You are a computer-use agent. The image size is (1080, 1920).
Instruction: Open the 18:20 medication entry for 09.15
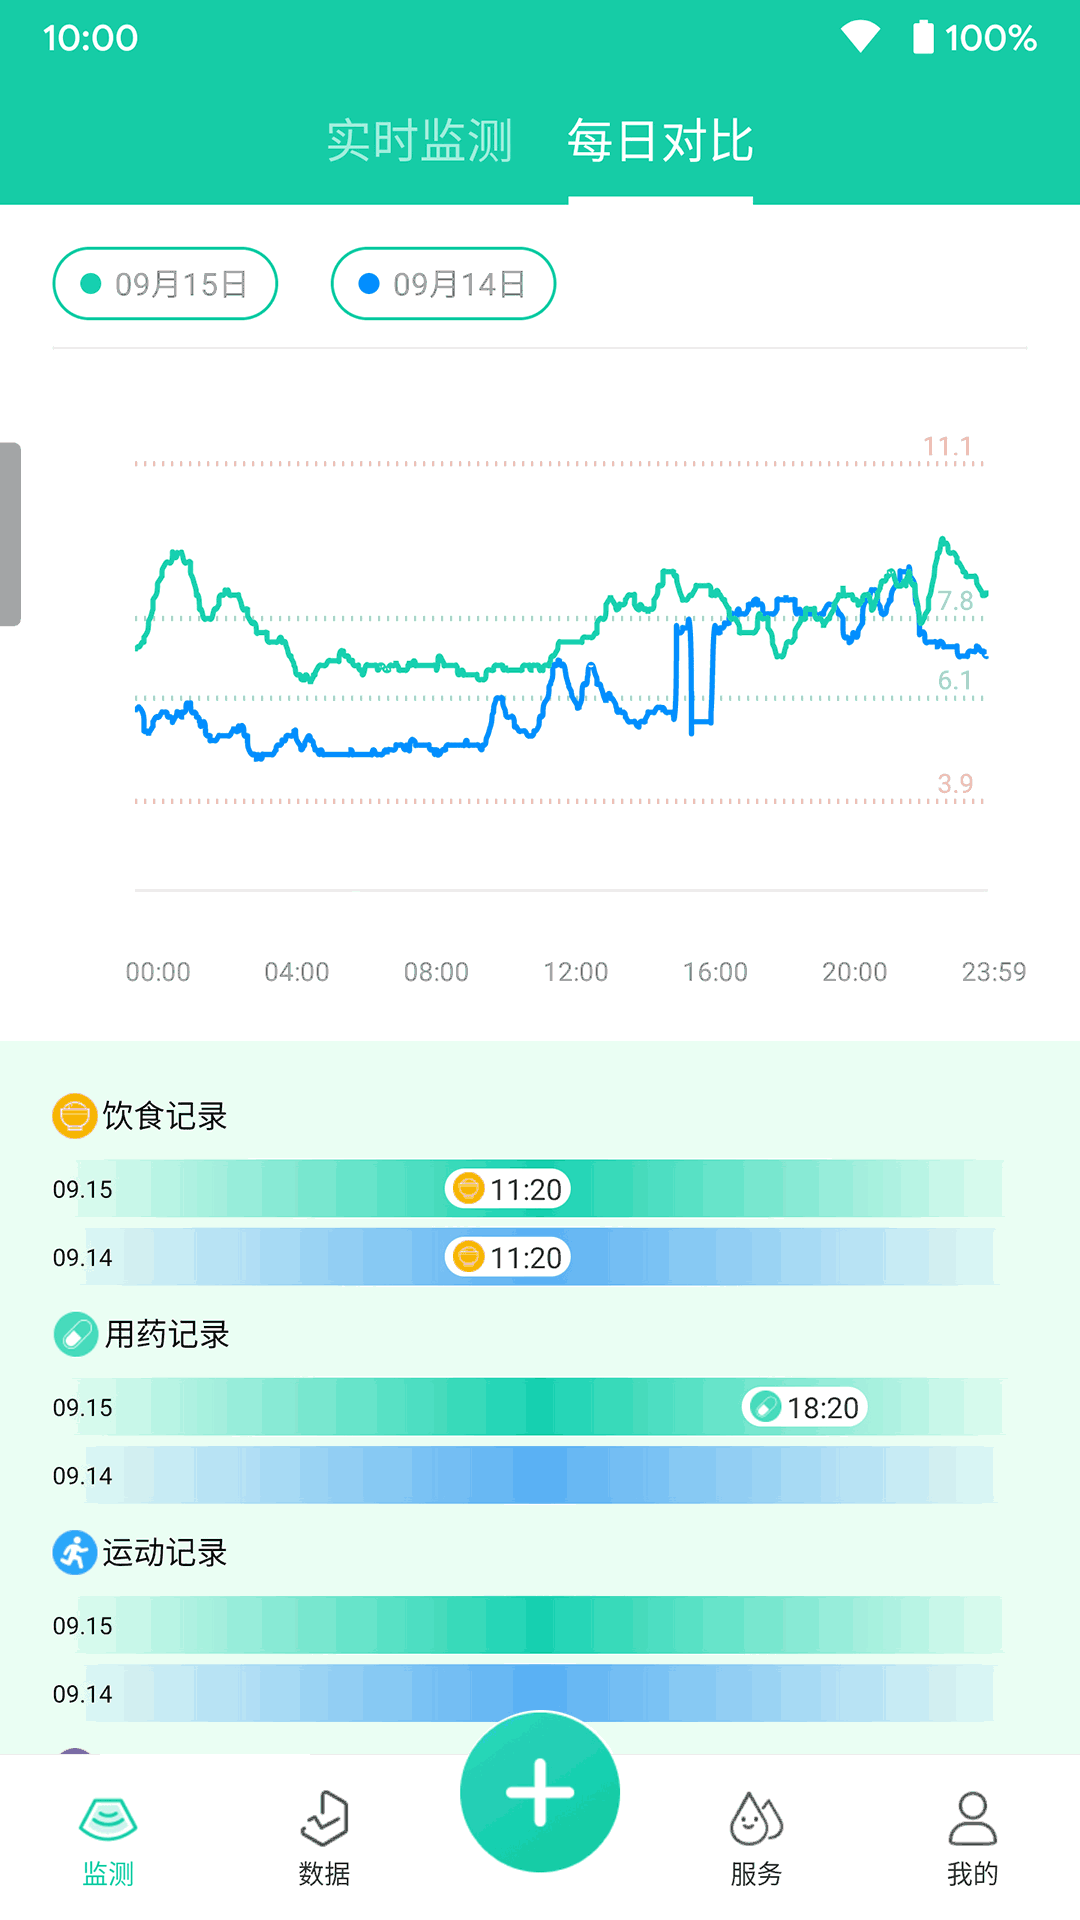(x=805, y=1407)
